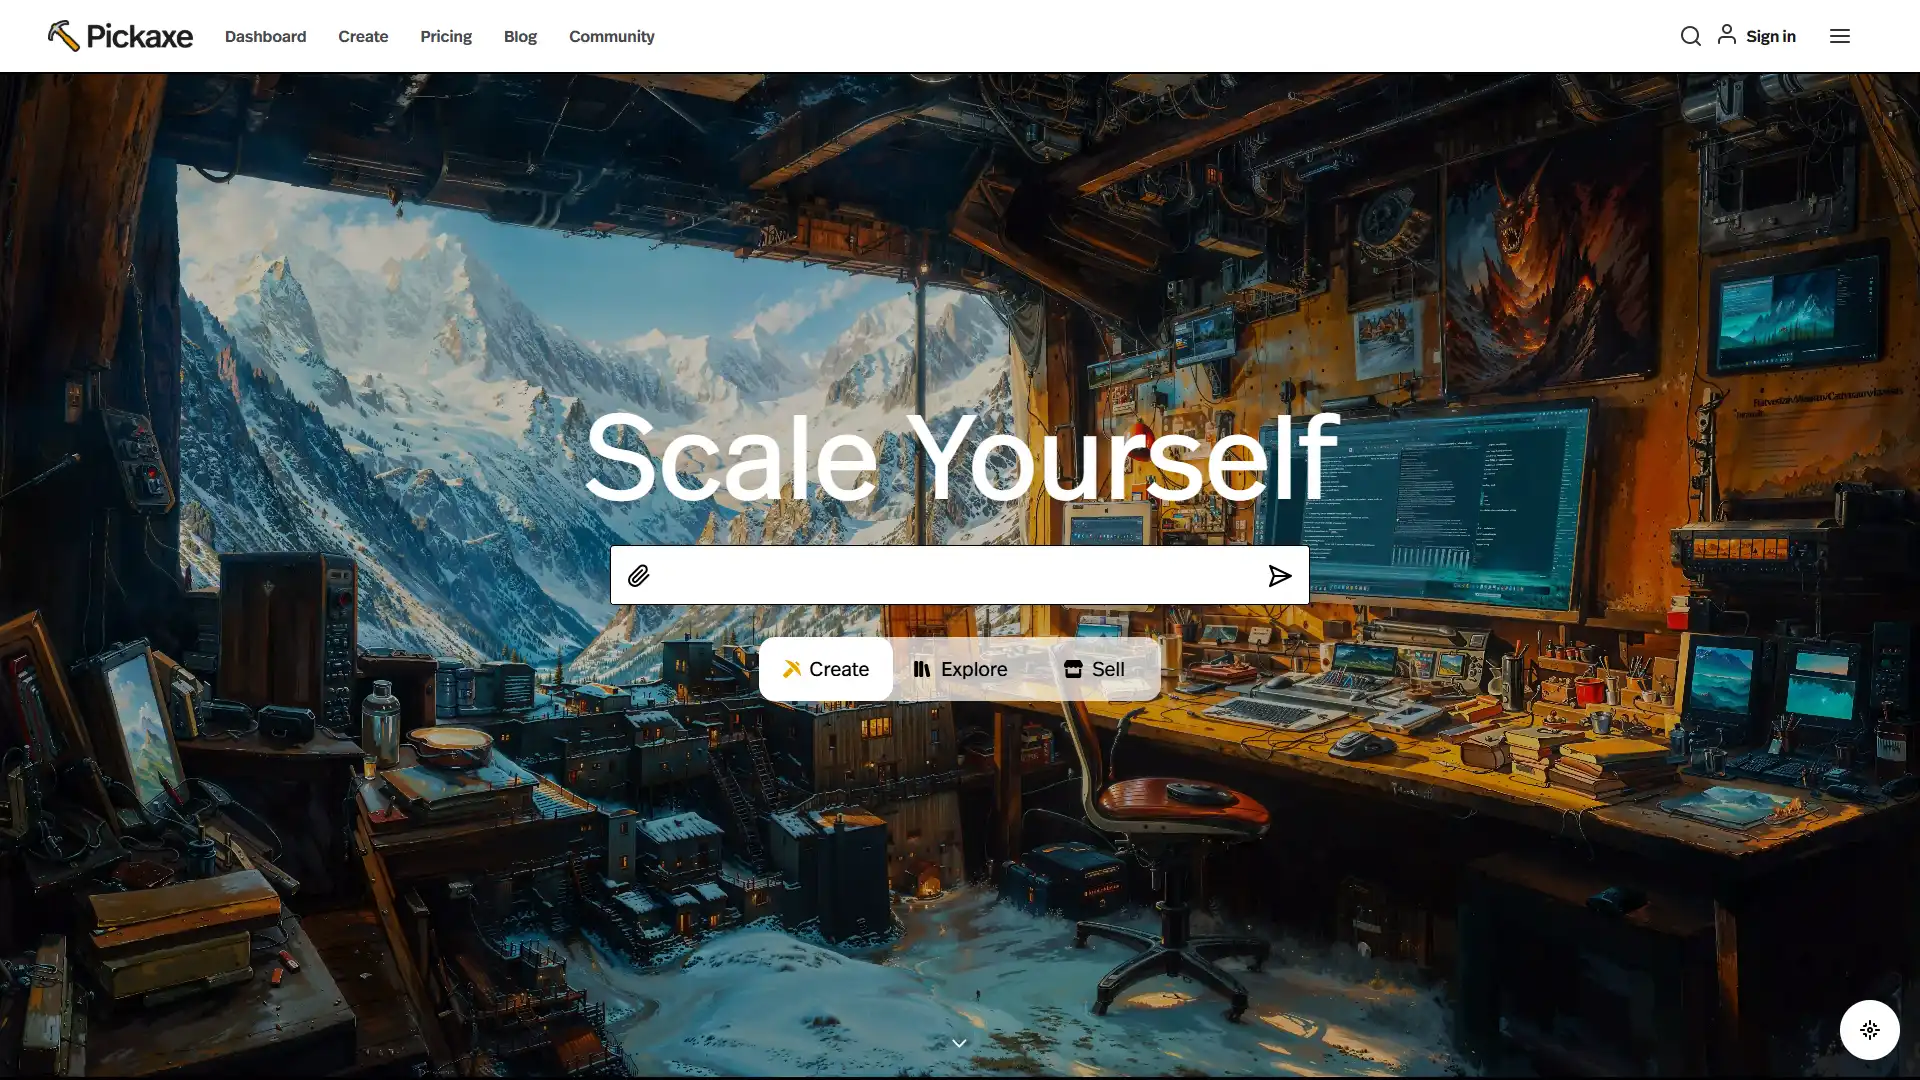Click the Community navigation tab
1920x1080 pixels.
coord(611,36)
